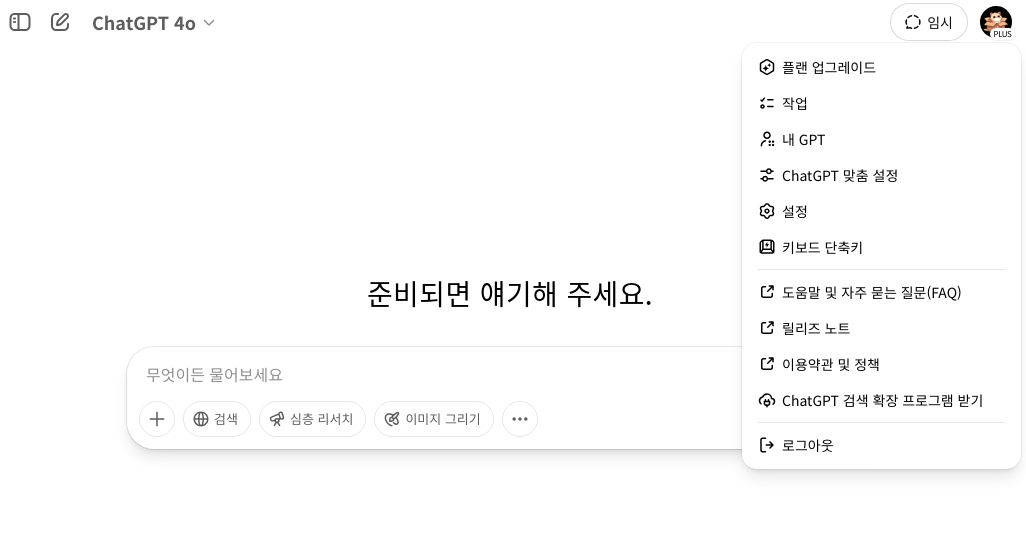Open 작업 tasks menu entry
Image resolution: width=1026 pixels, height=541 pixels.
pyautogui.click(x=881, y=103)
